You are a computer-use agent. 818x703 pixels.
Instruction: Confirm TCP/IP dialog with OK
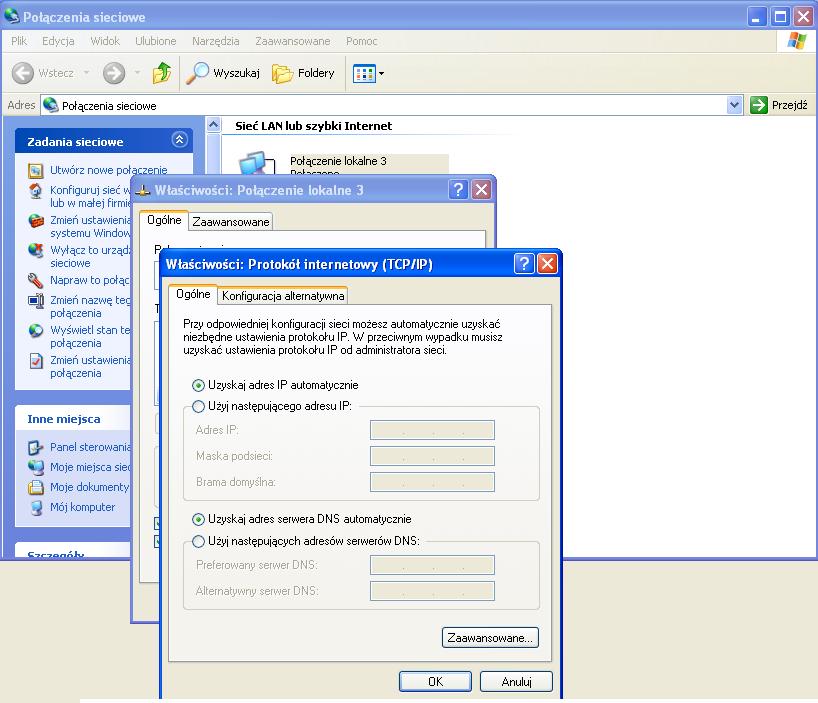point(436,682)
